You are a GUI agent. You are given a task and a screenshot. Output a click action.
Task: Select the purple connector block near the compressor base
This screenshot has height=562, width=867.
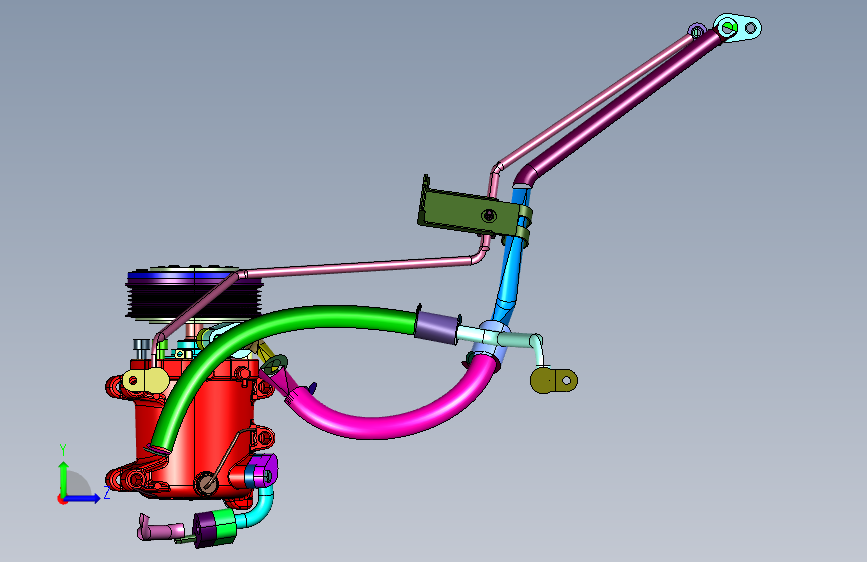click(263, 470)
